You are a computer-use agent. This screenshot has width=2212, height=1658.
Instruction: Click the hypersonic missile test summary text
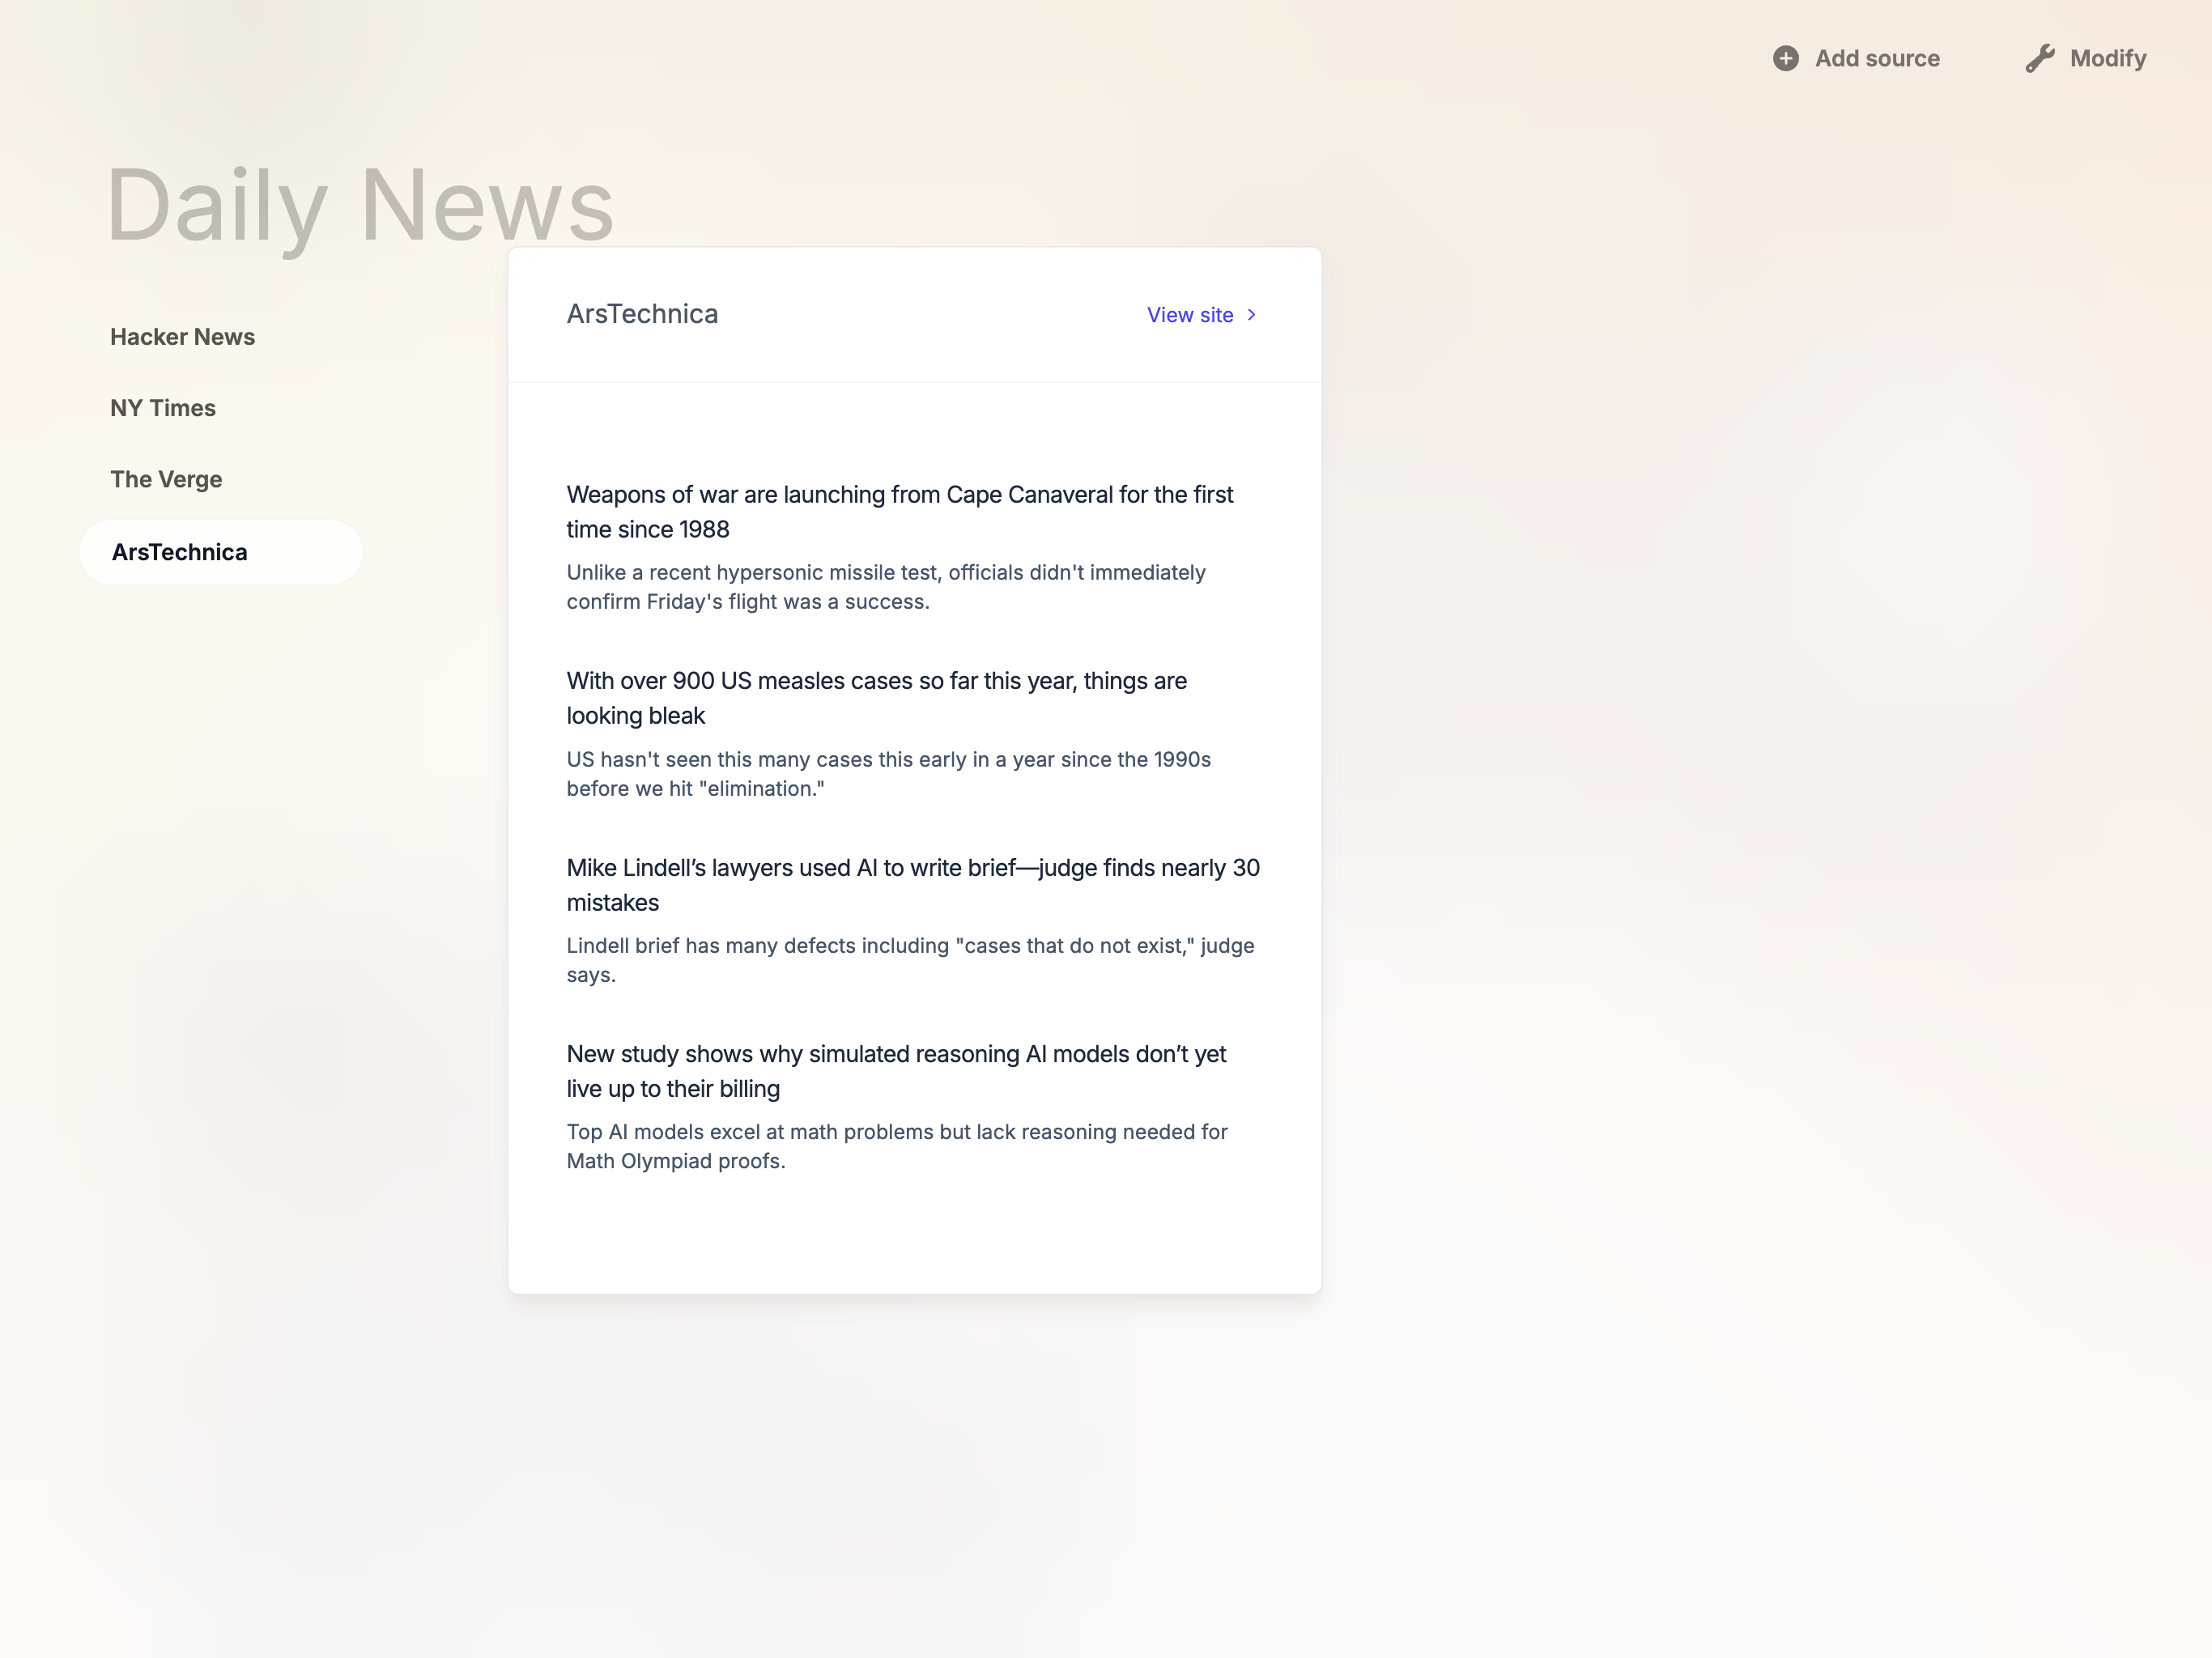886,587
